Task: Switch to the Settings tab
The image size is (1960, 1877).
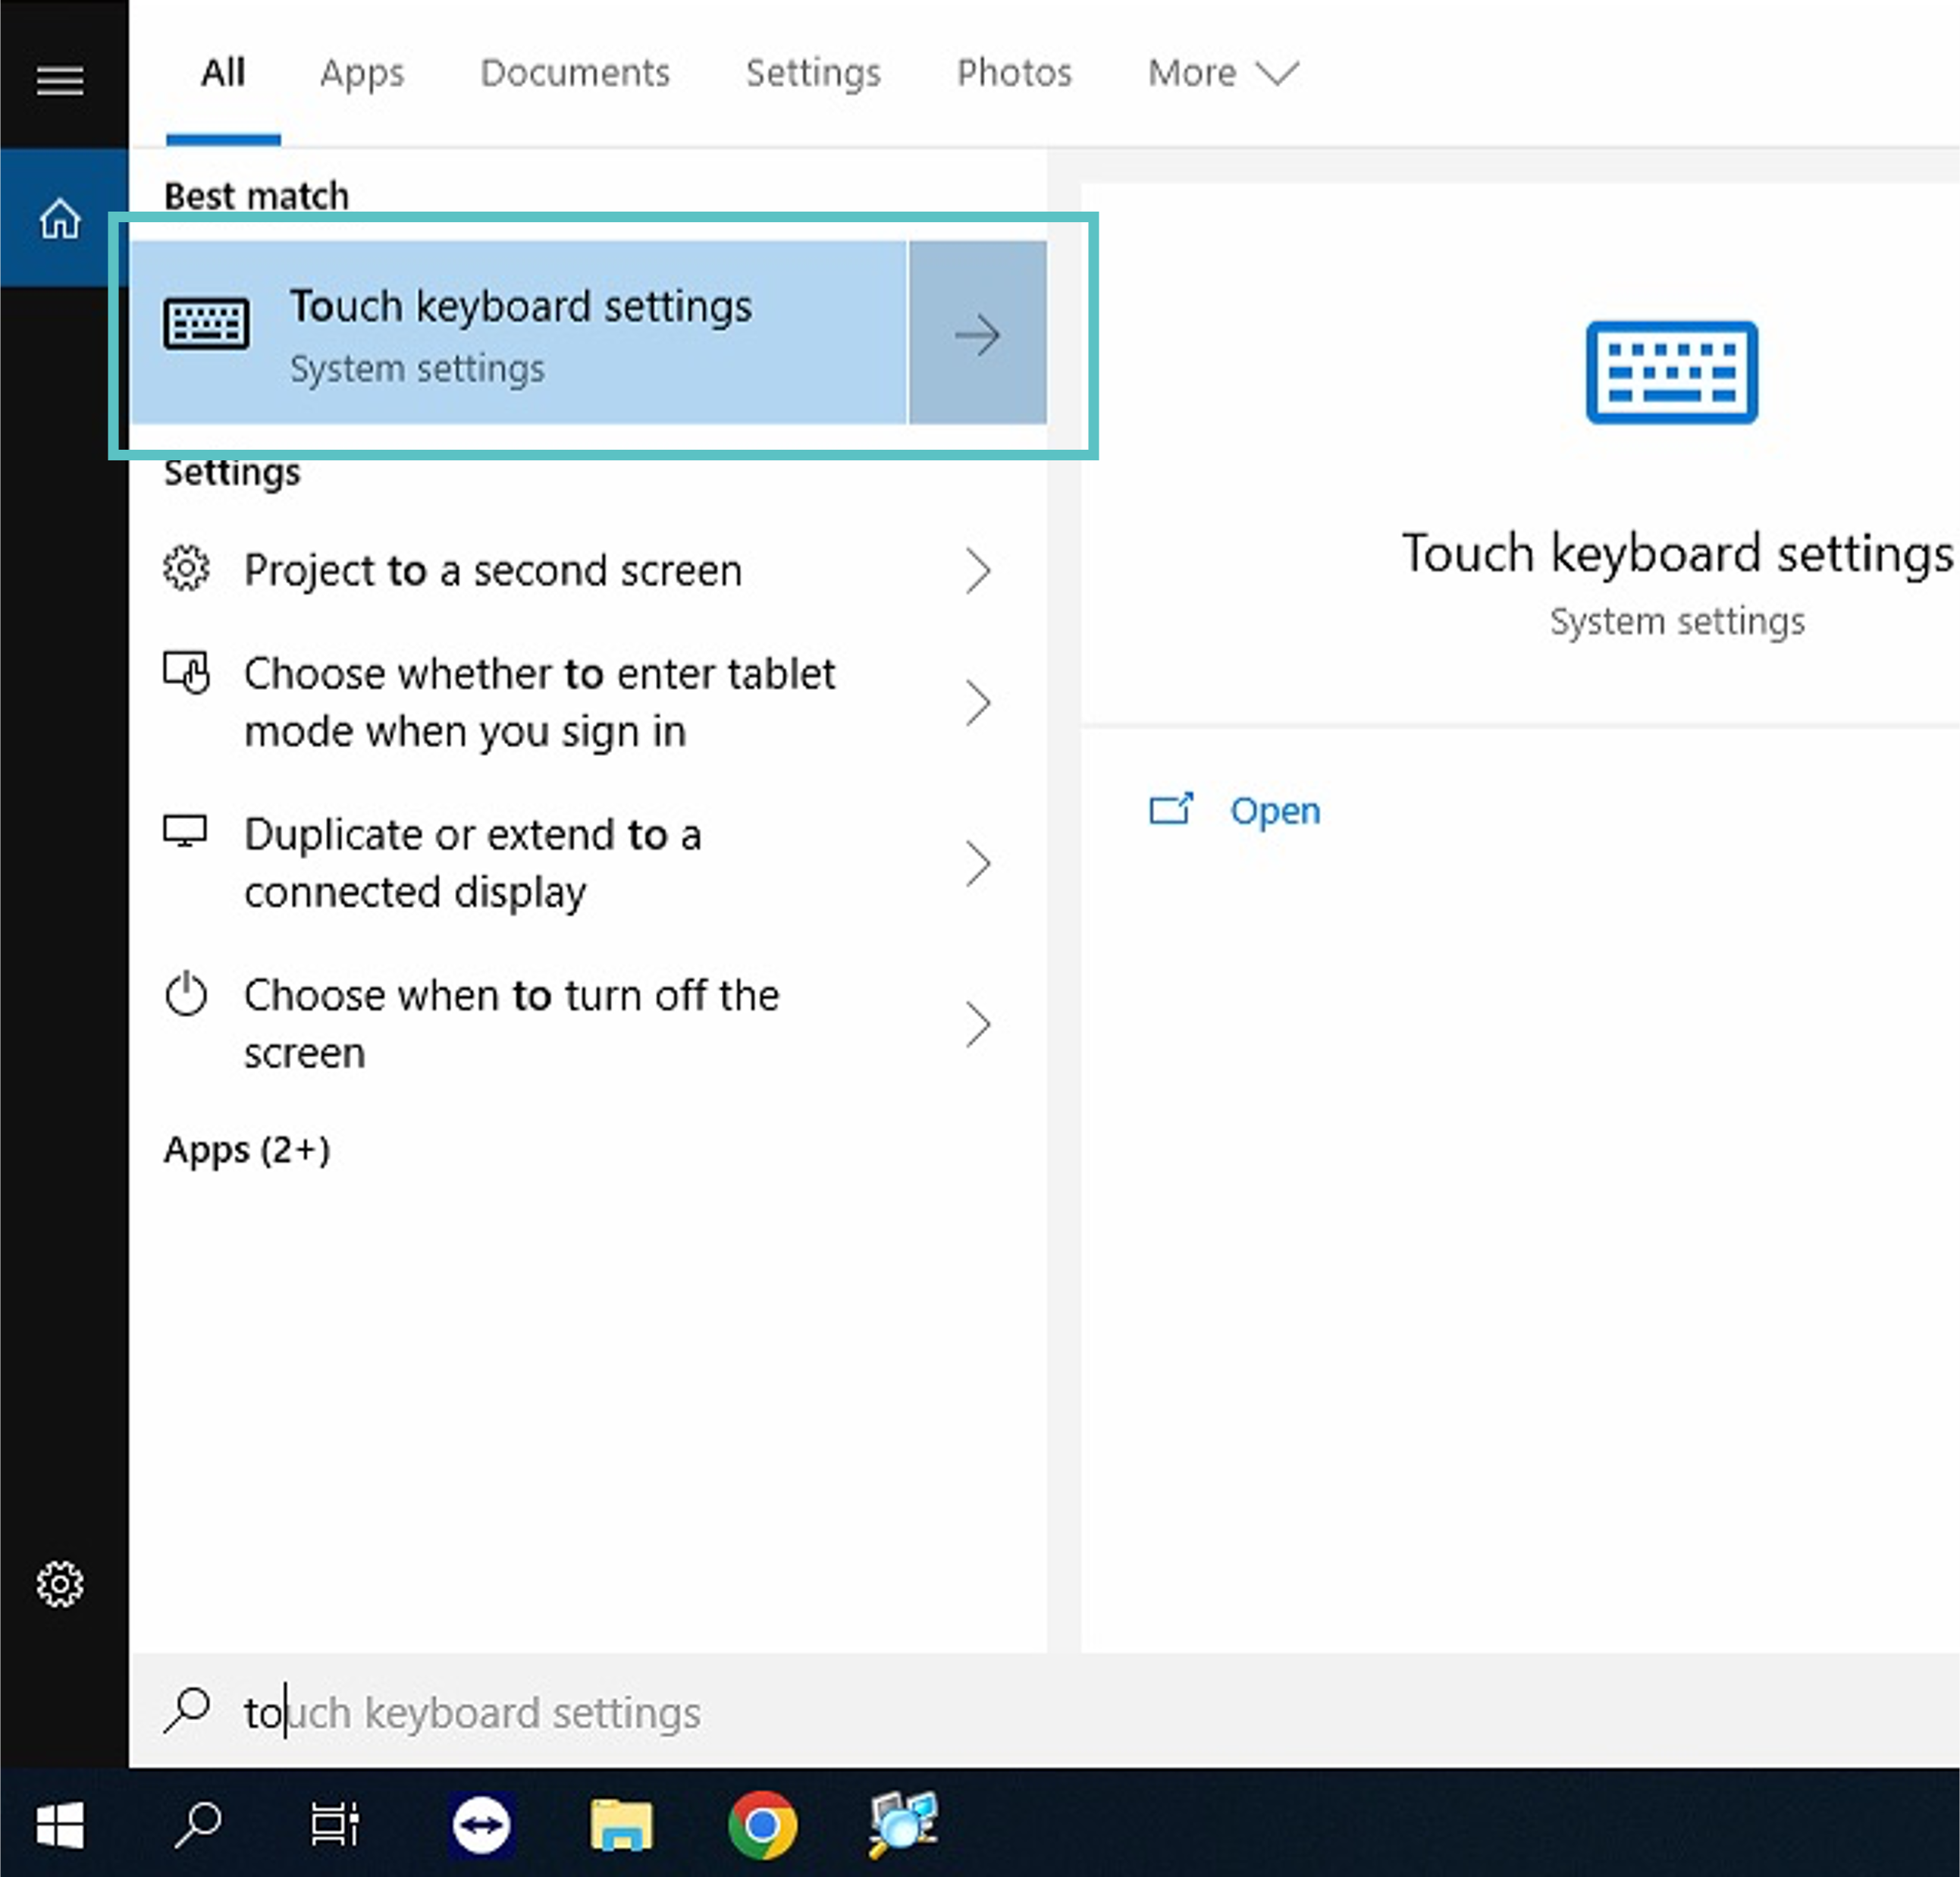Action: point(813,73)
